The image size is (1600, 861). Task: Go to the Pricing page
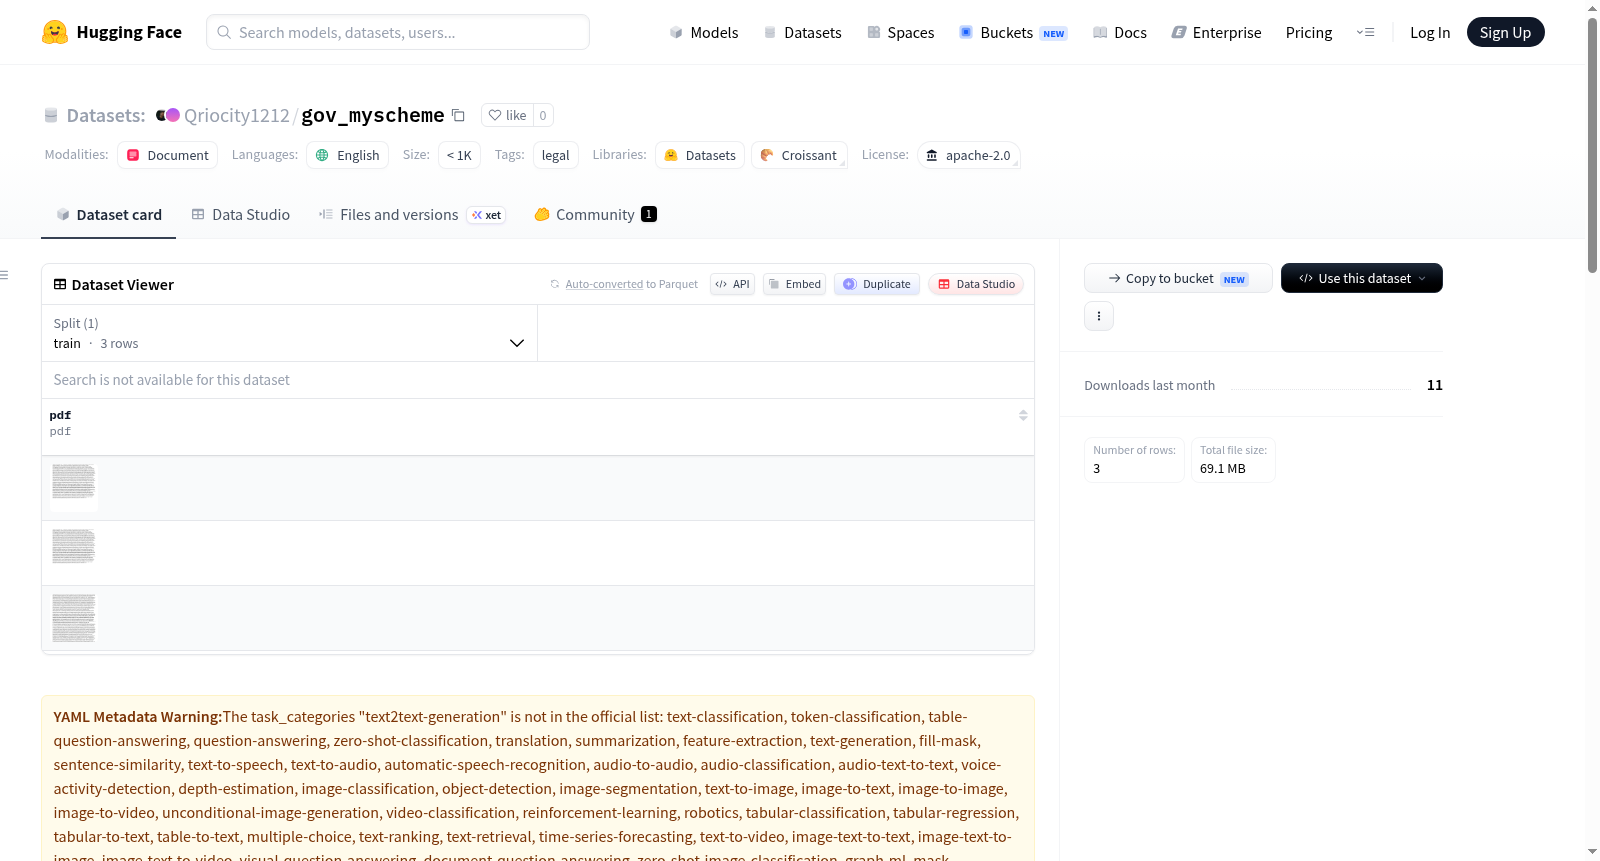click(1309, 33)
